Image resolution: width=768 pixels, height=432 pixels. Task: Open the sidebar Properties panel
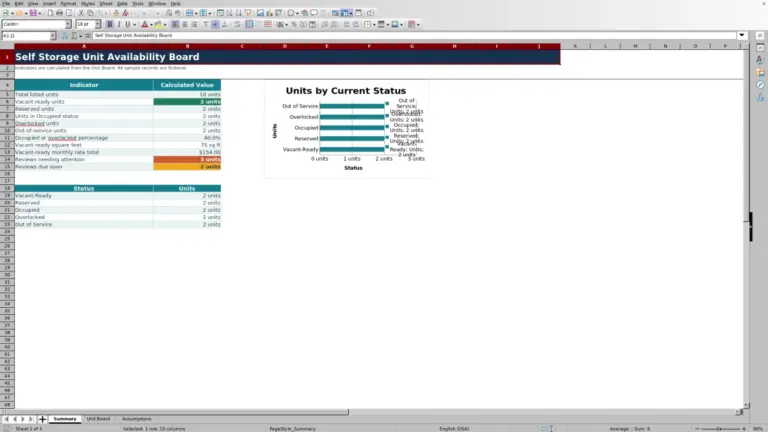(x=760, y=48)
